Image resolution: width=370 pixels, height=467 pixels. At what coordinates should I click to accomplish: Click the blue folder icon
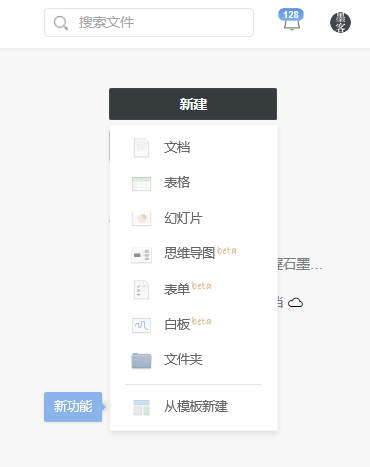click(141, 360)
